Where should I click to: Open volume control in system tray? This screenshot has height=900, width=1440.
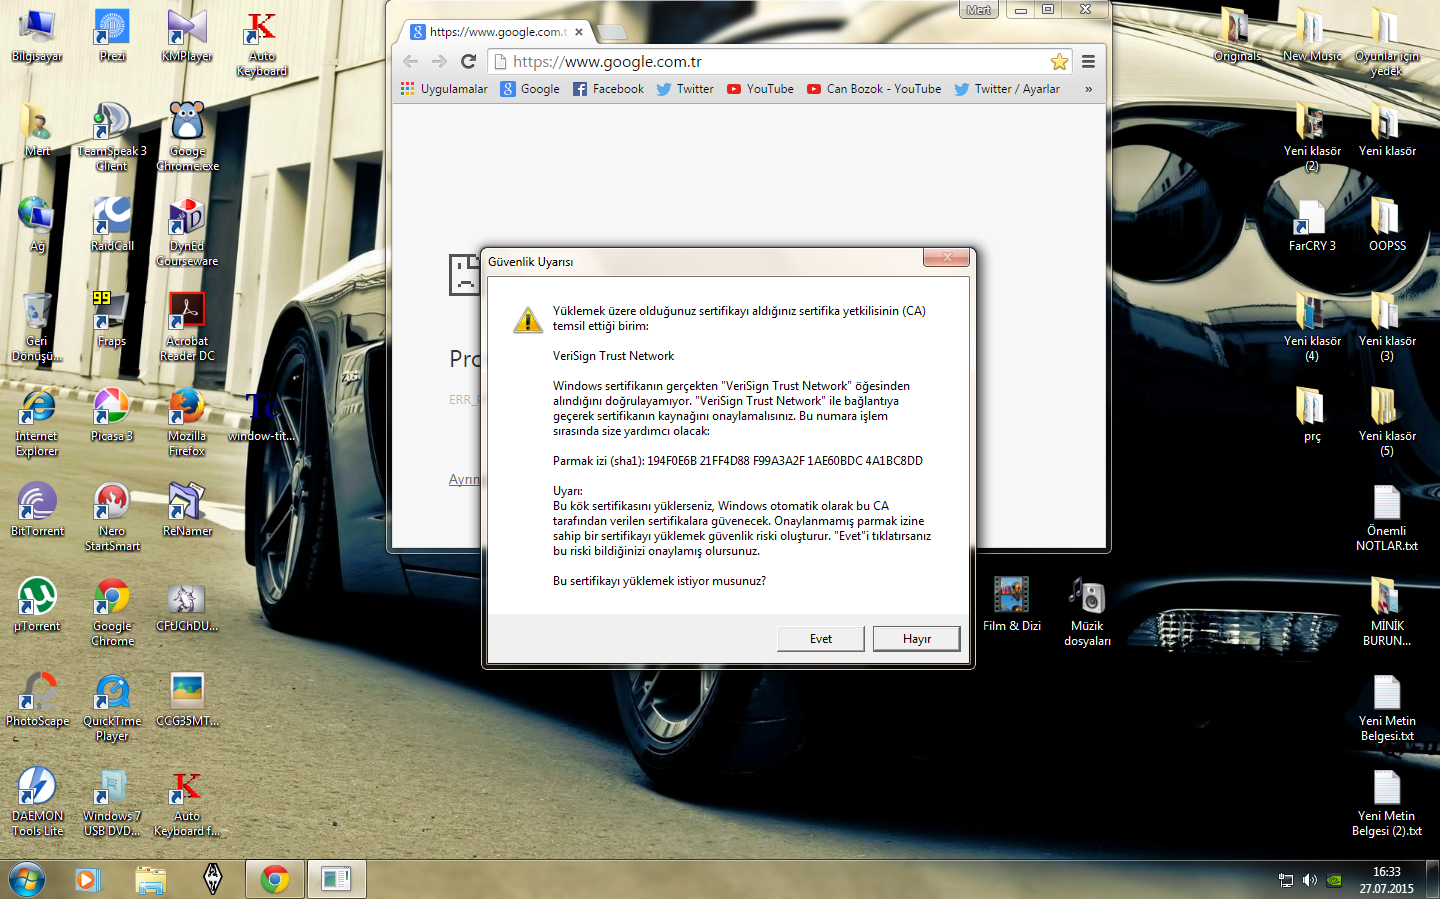pos(1310,880)
